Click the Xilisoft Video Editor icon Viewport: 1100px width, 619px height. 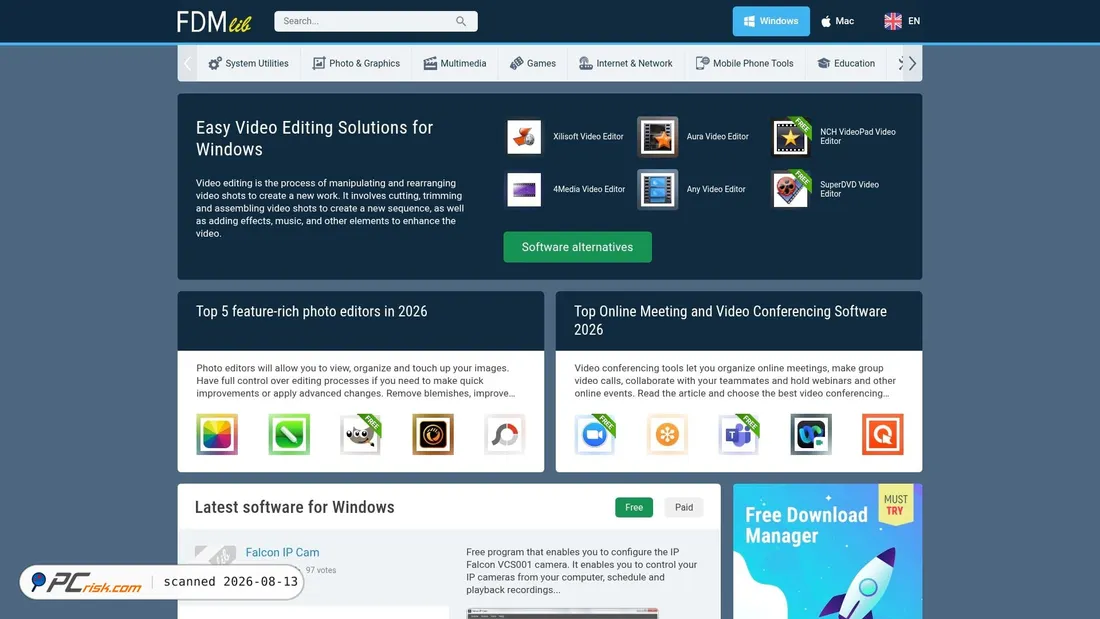click(x=524, y=136)
